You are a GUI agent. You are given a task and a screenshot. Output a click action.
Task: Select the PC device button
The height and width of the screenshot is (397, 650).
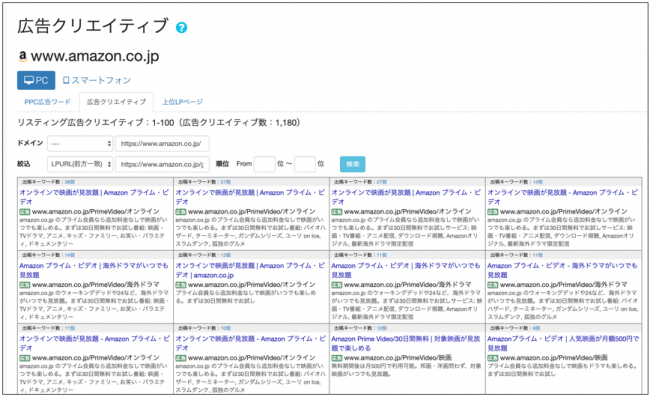[x=36, y=80]
